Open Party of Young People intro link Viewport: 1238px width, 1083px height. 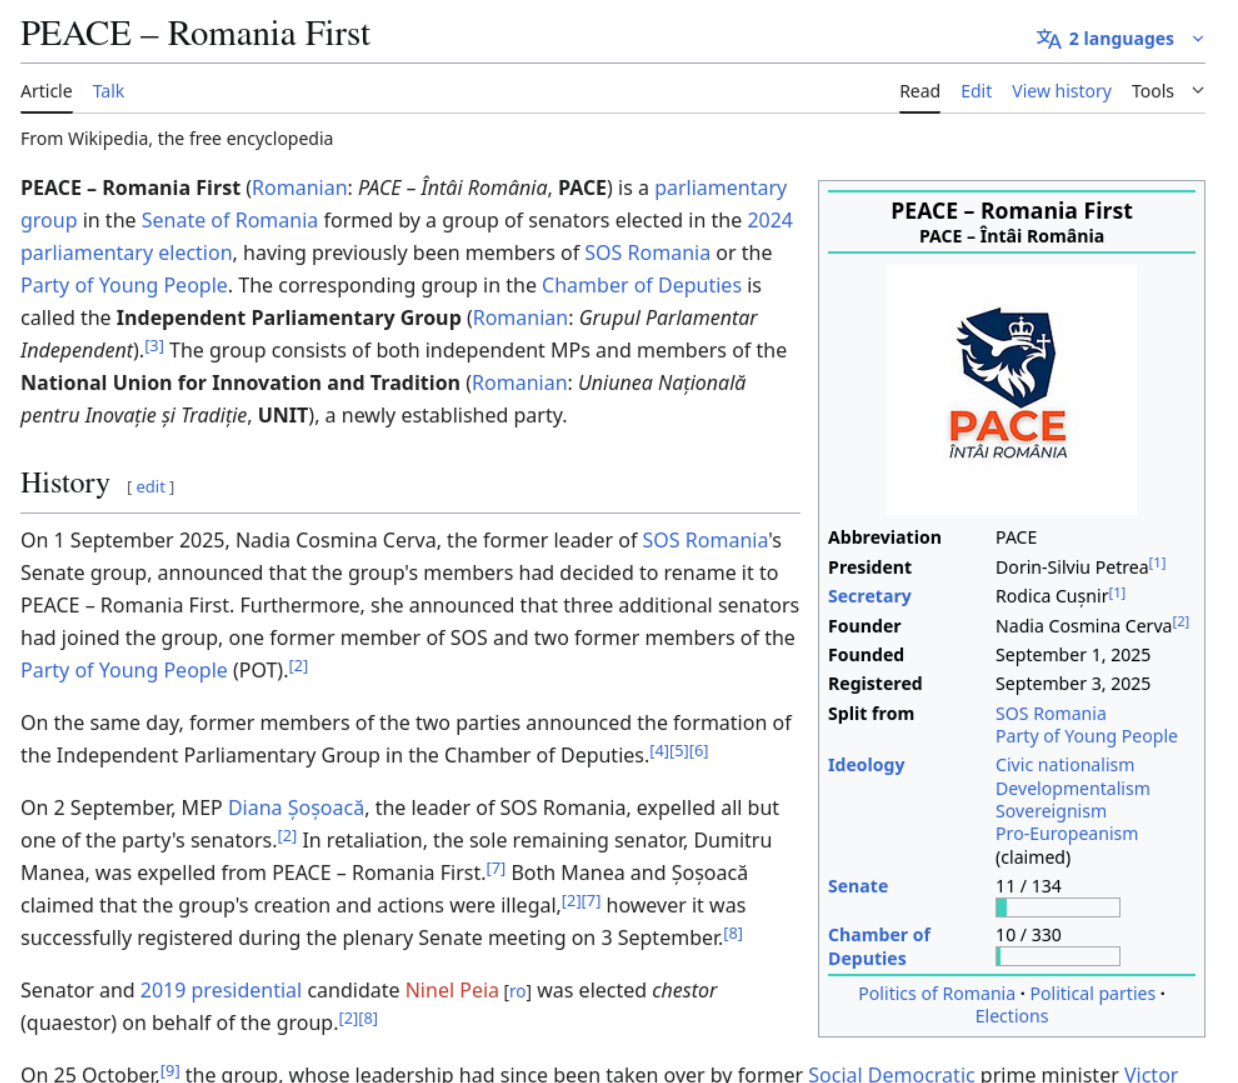click(x=124, y=285)
